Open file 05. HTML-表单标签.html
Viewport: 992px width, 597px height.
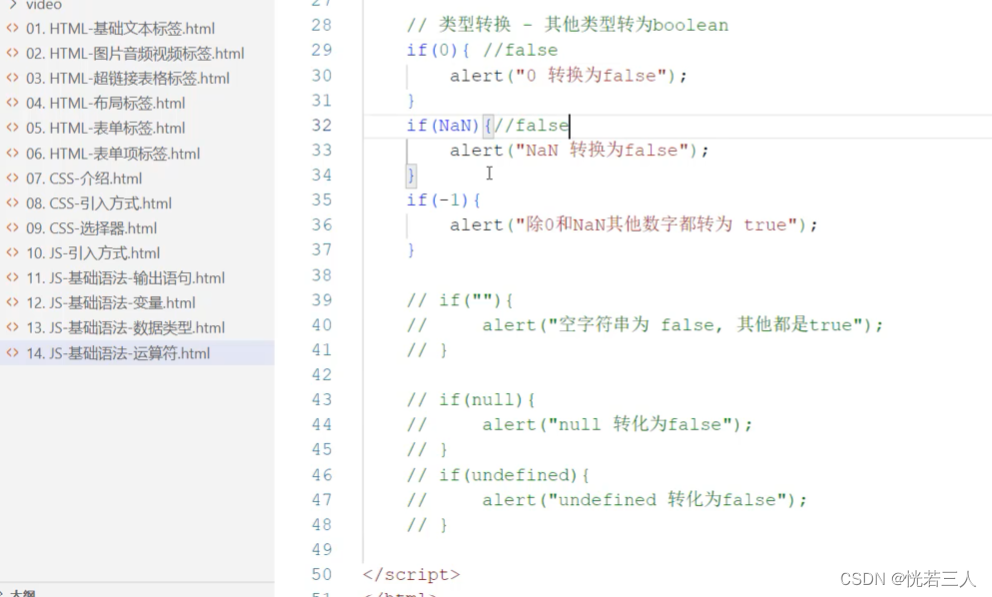tap(106, 128)
